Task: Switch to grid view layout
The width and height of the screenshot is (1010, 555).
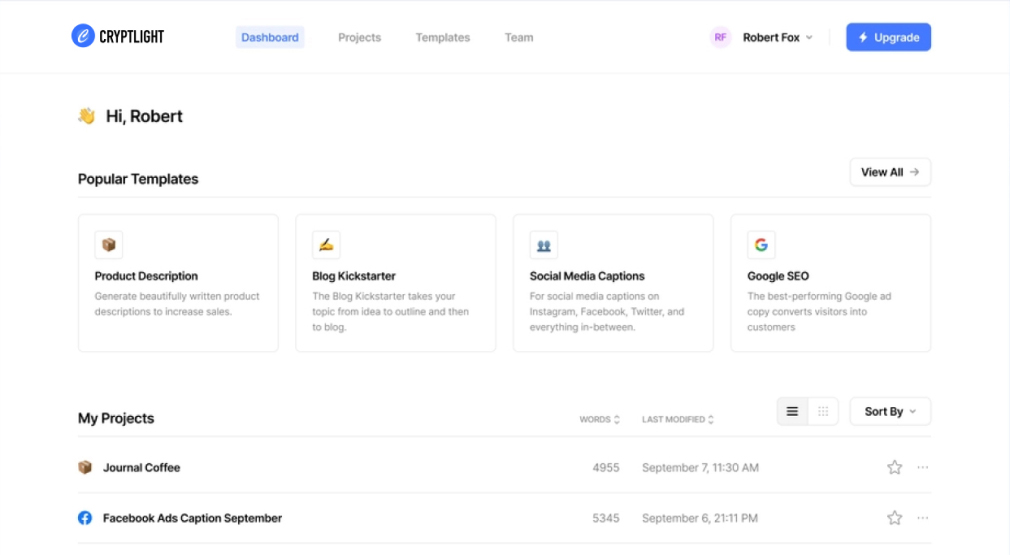Action: (823, 411)
